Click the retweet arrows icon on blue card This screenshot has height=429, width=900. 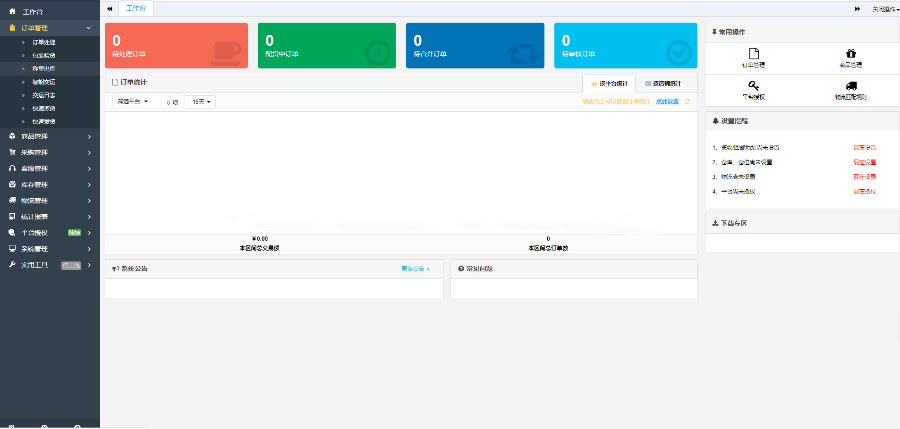(523, 53)
